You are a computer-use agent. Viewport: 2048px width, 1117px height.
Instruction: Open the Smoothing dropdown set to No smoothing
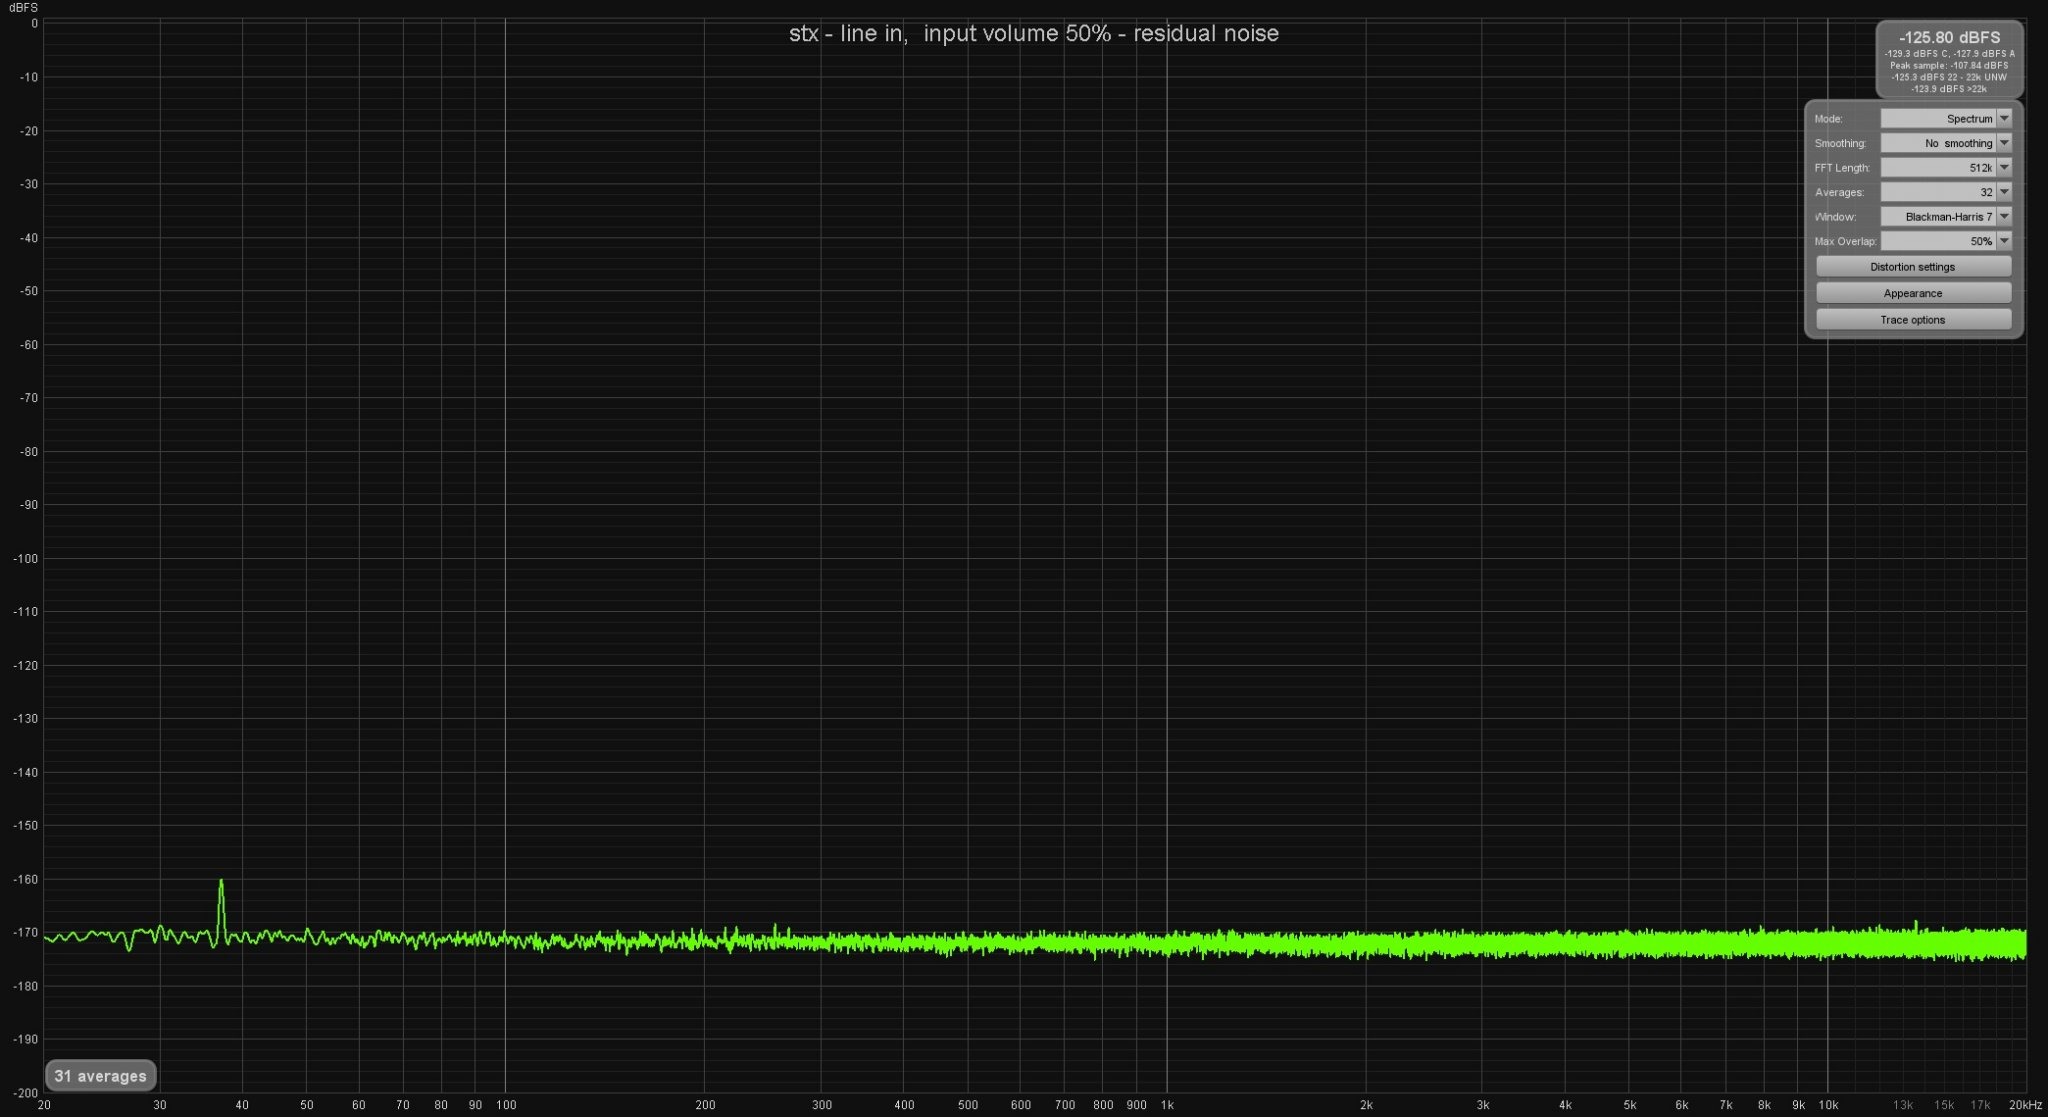(1945, 143)
